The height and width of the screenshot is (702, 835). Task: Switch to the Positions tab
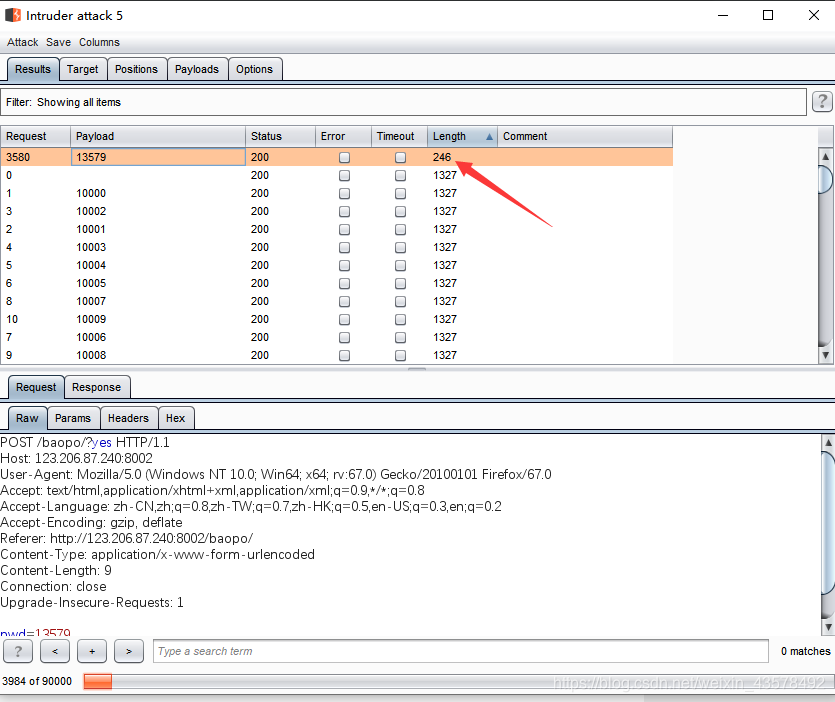pos(136,69)
